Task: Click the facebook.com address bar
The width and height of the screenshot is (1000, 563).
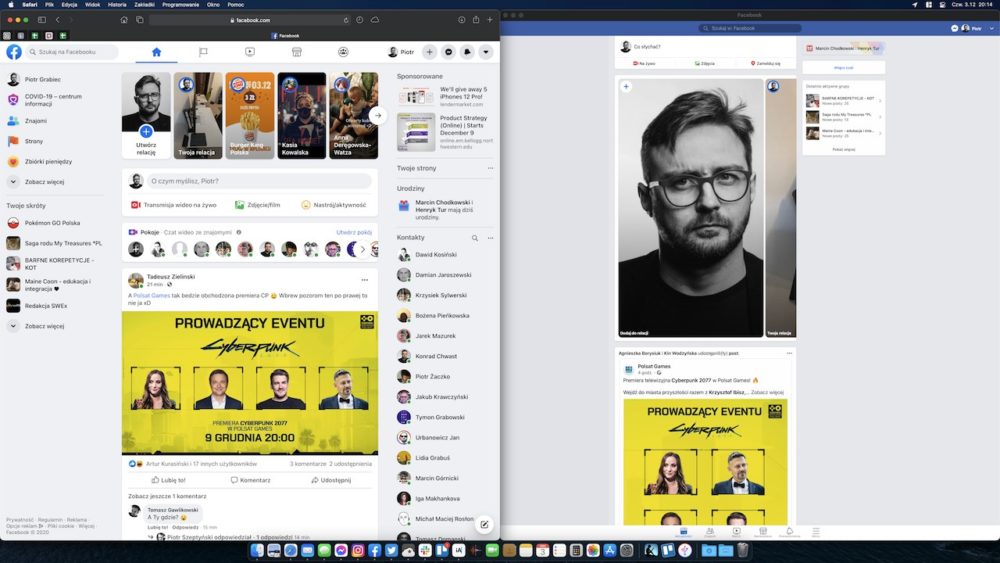Action: pyautogui.click(x=250, y=20)
